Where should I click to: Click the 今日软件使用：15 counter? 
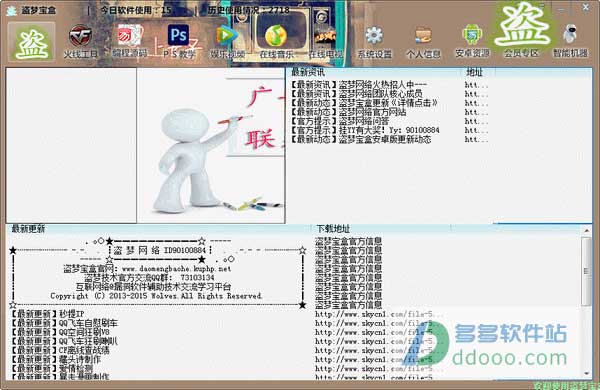(136, 10)
